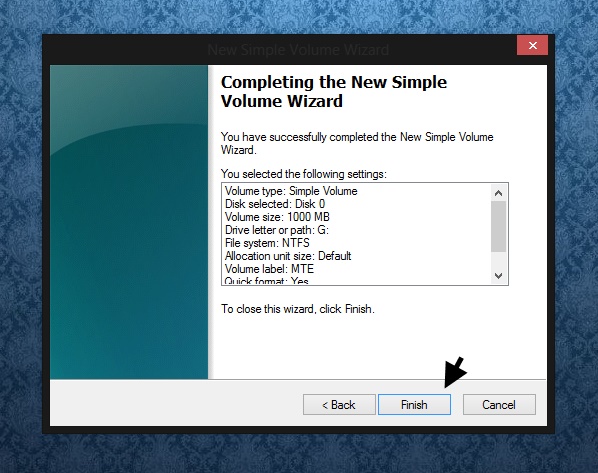The height and width of the screenshot is (473, 598).
Task: Select the 'Volume type: Simple Volume' line
Action: click(x=291, y=191)
